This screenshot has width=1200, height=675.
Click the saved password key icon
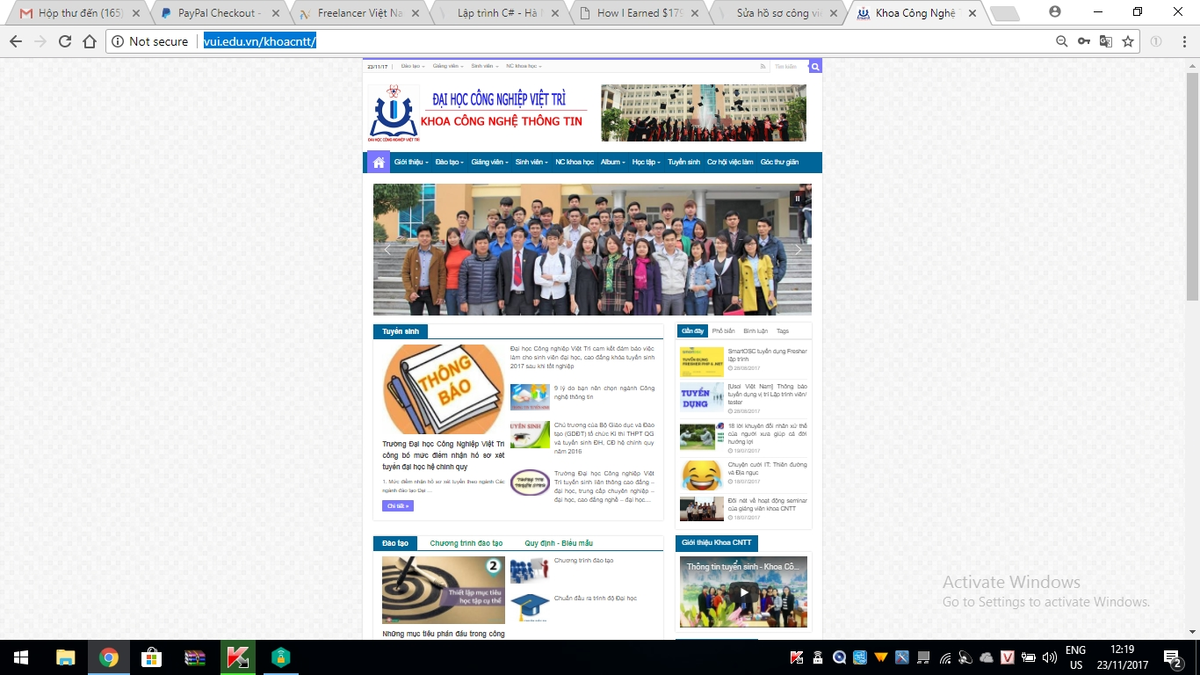coord(1084,41)
